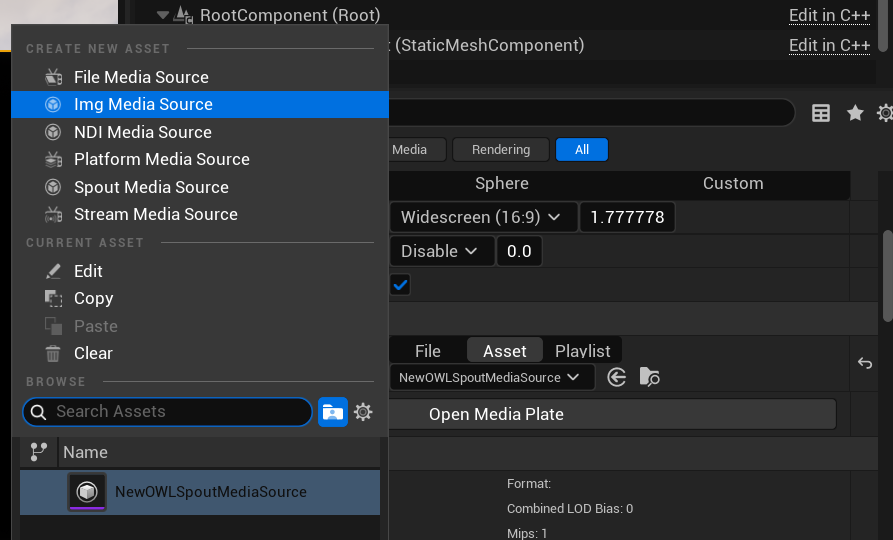Click the Combined LOD Bias: 0 text
The height and width of the screenshot is (540, 893).
point(570,509)
